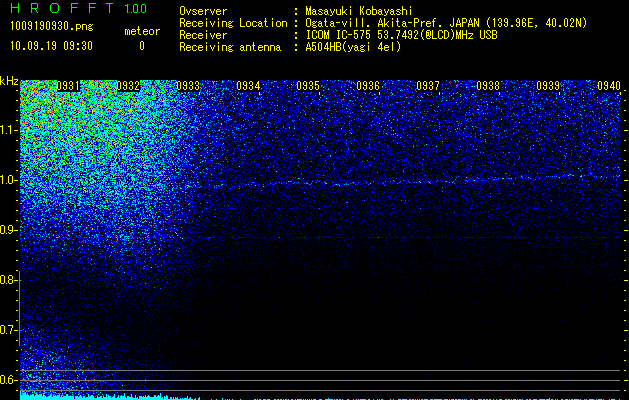
Task: Click the Receiver label
Action: (203, 35)
